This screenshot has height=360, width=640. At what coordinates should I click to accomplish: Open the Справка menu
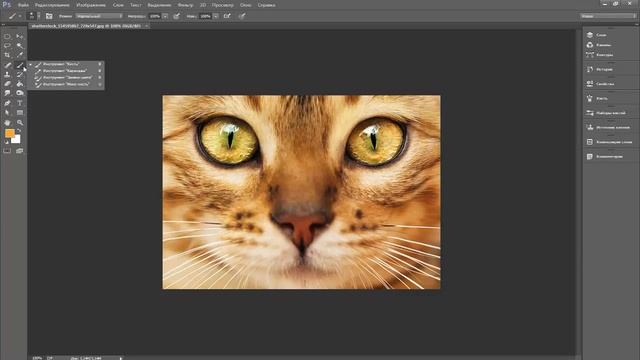click(267, 5)
